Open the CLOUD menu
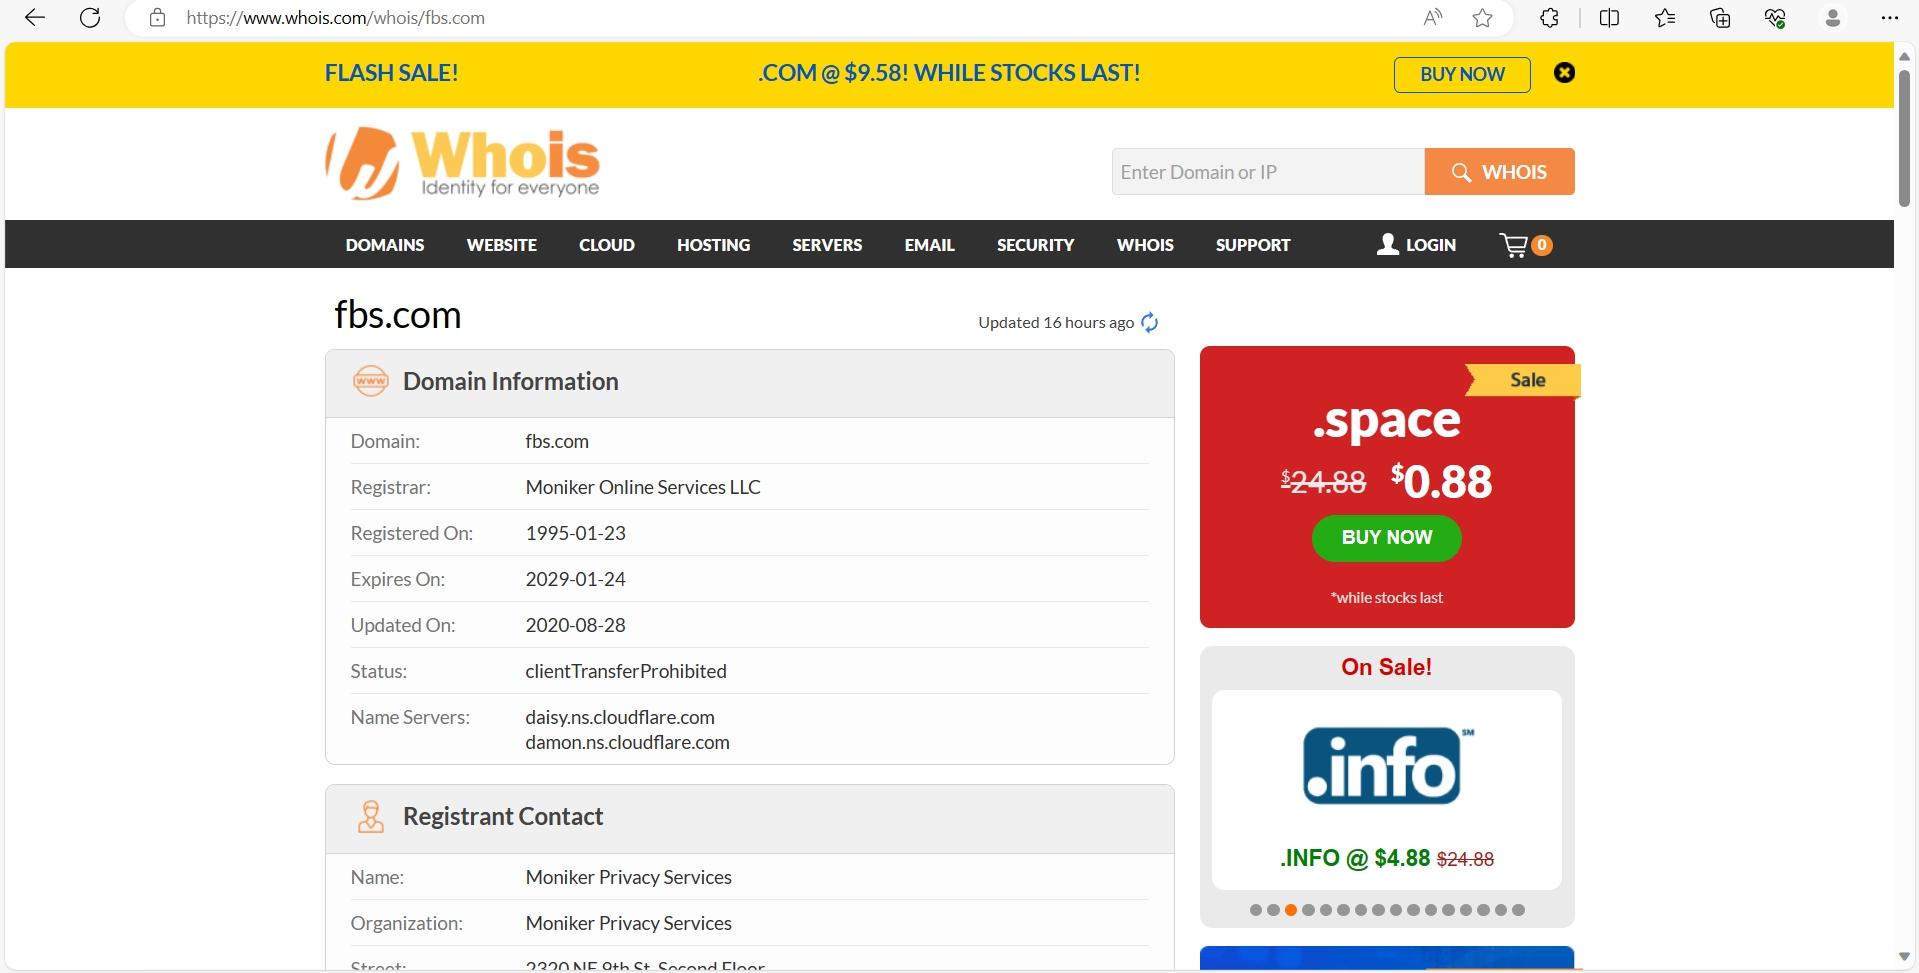The image size is (1919, 973). click(607, 245)
